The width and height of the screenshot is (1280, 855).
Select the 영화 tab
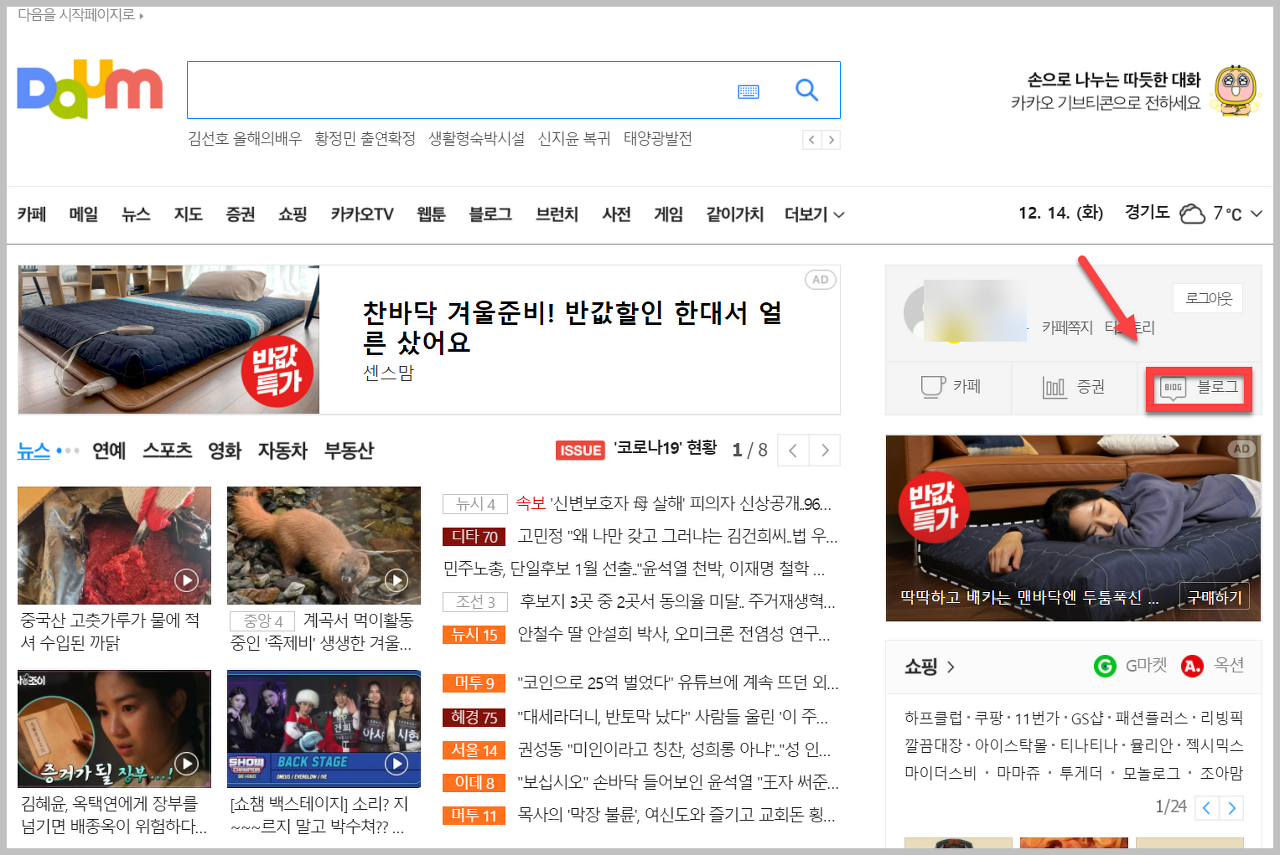tap(225, 450)
